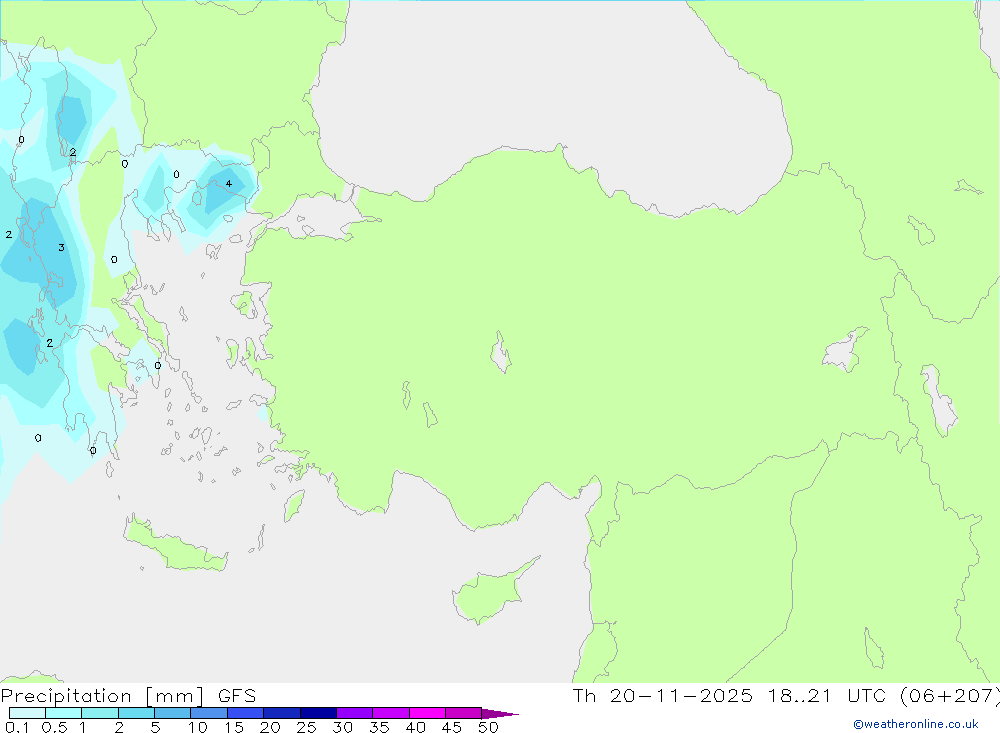Click the map precipitation value "3"

pyautogui.click(x=61, y=247)
